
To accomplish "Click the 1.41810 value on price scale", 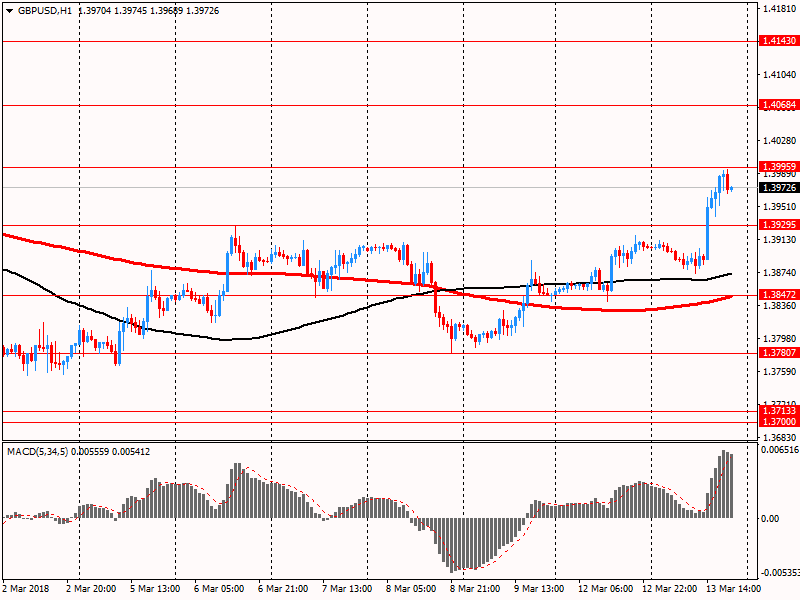I will [778, 9].
